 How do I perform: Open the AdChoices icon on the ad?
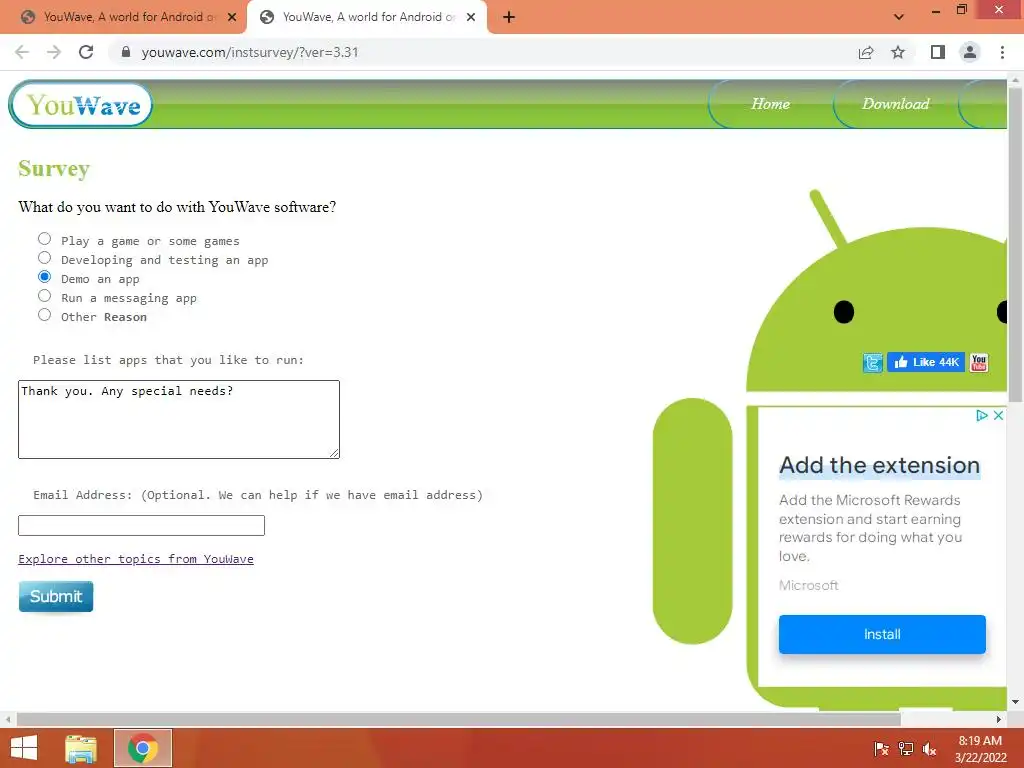pos(982,415)
